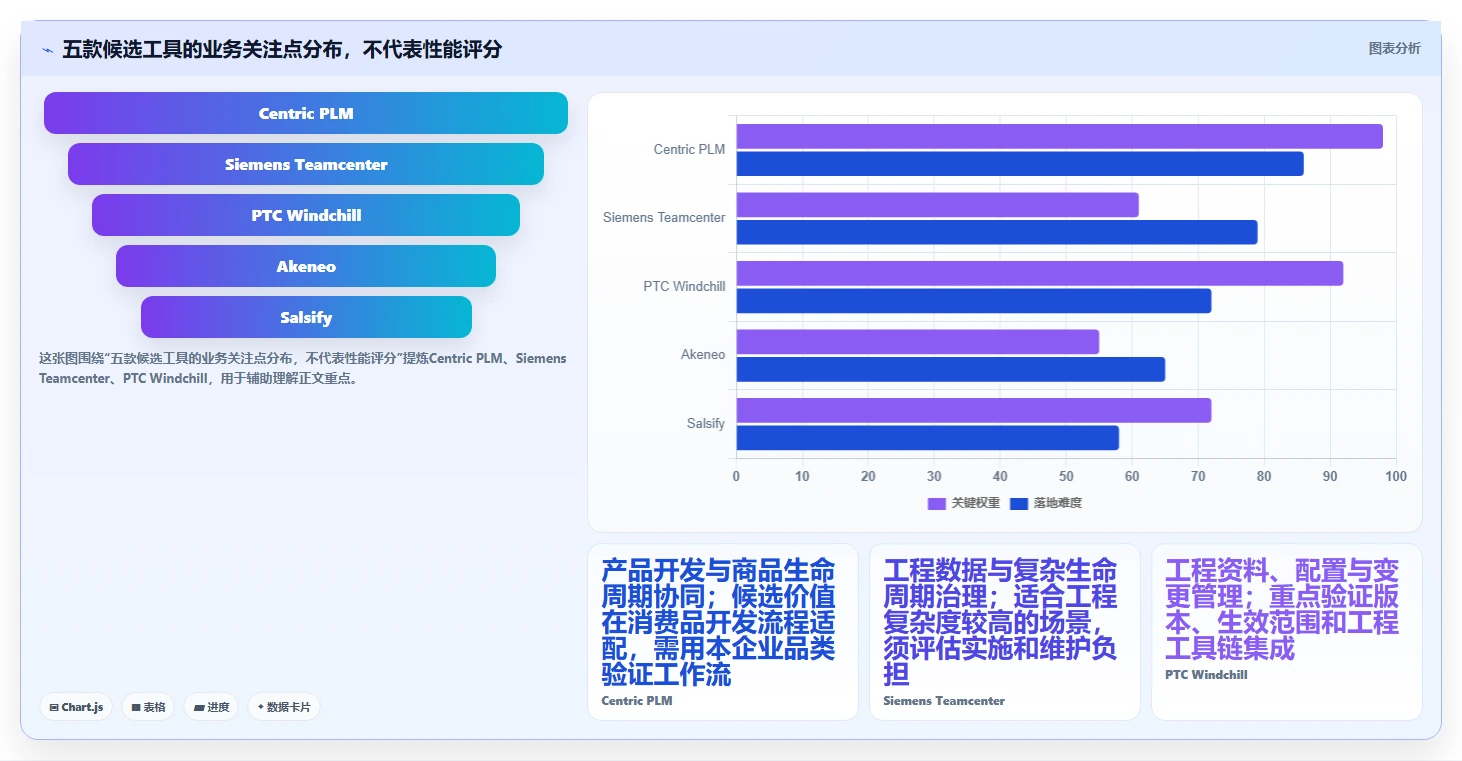This screenshot has height=761, width=1462.
Task: Click the x-axis tick label 70
Action: pos(1199,476)
